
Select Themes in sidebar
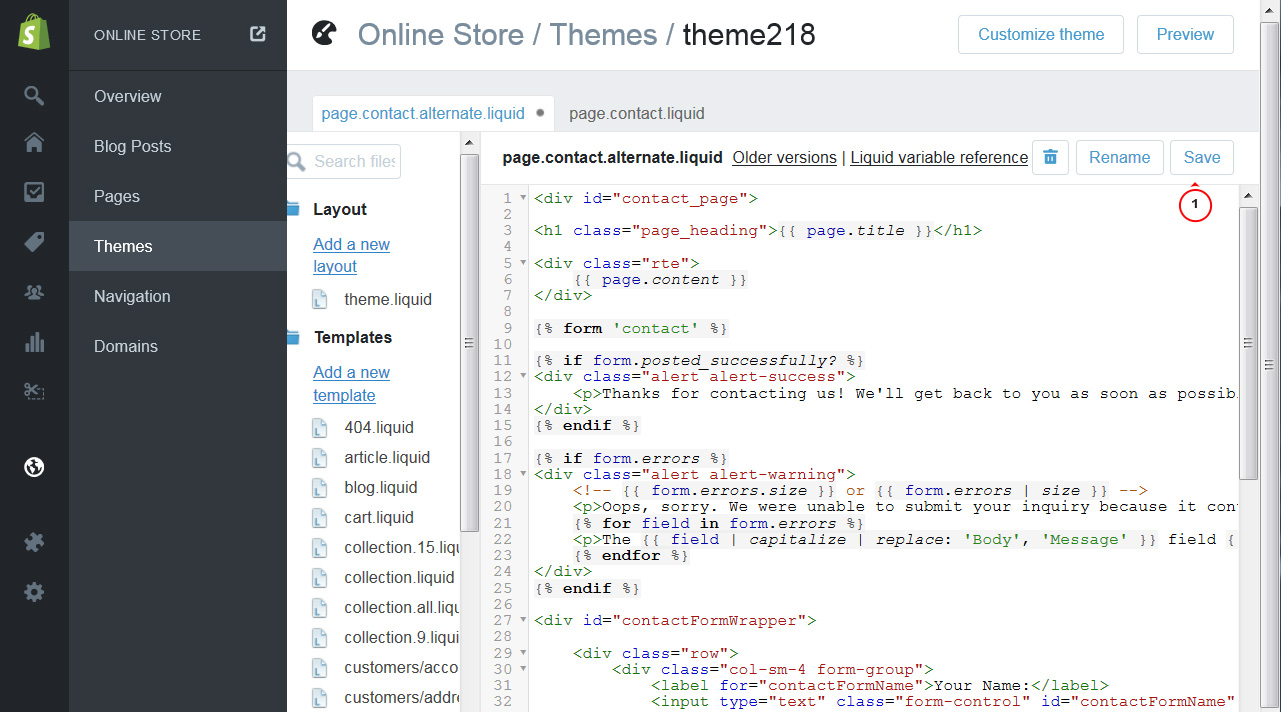178,246
